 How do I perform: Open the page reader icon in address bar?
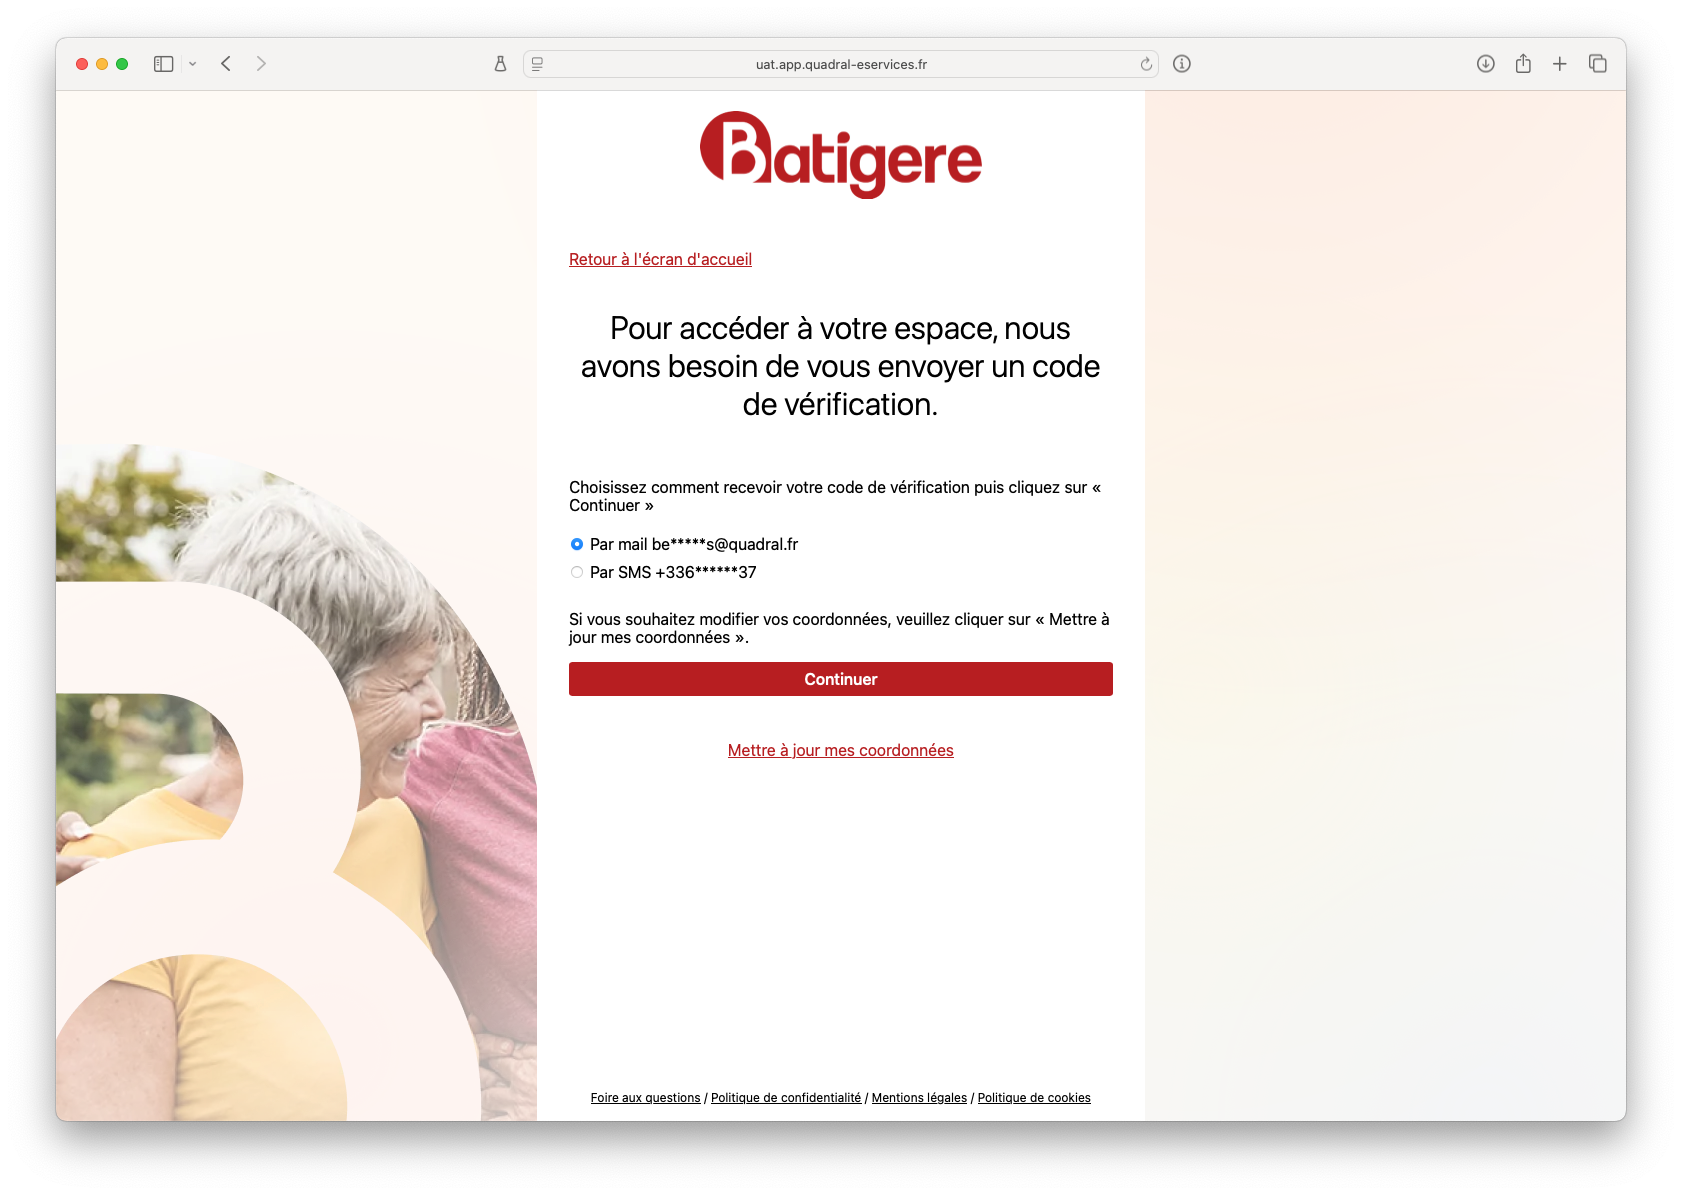point(537,64)
